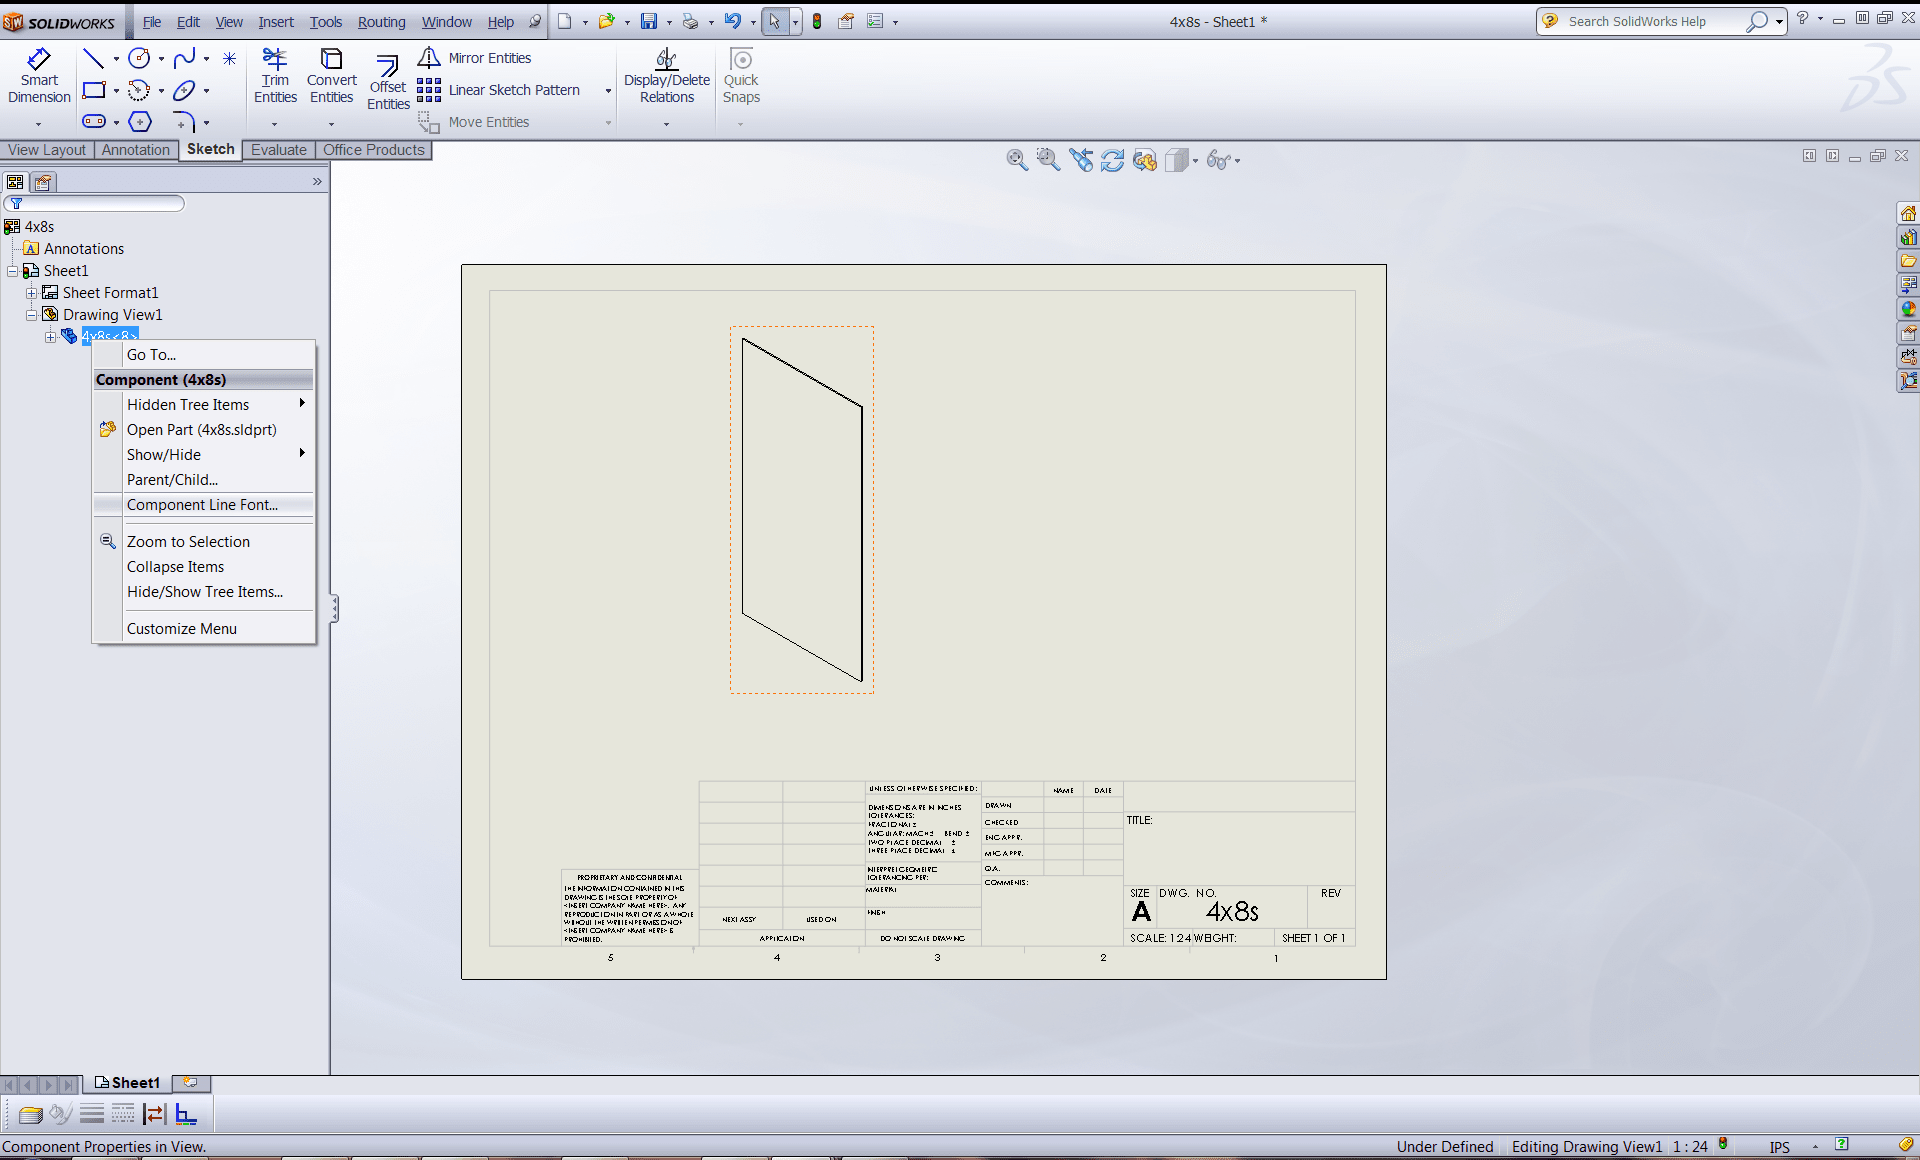The image size is (1920, 1160).
Task: Click Quick Snaps
Action: (x=741, y=76)
